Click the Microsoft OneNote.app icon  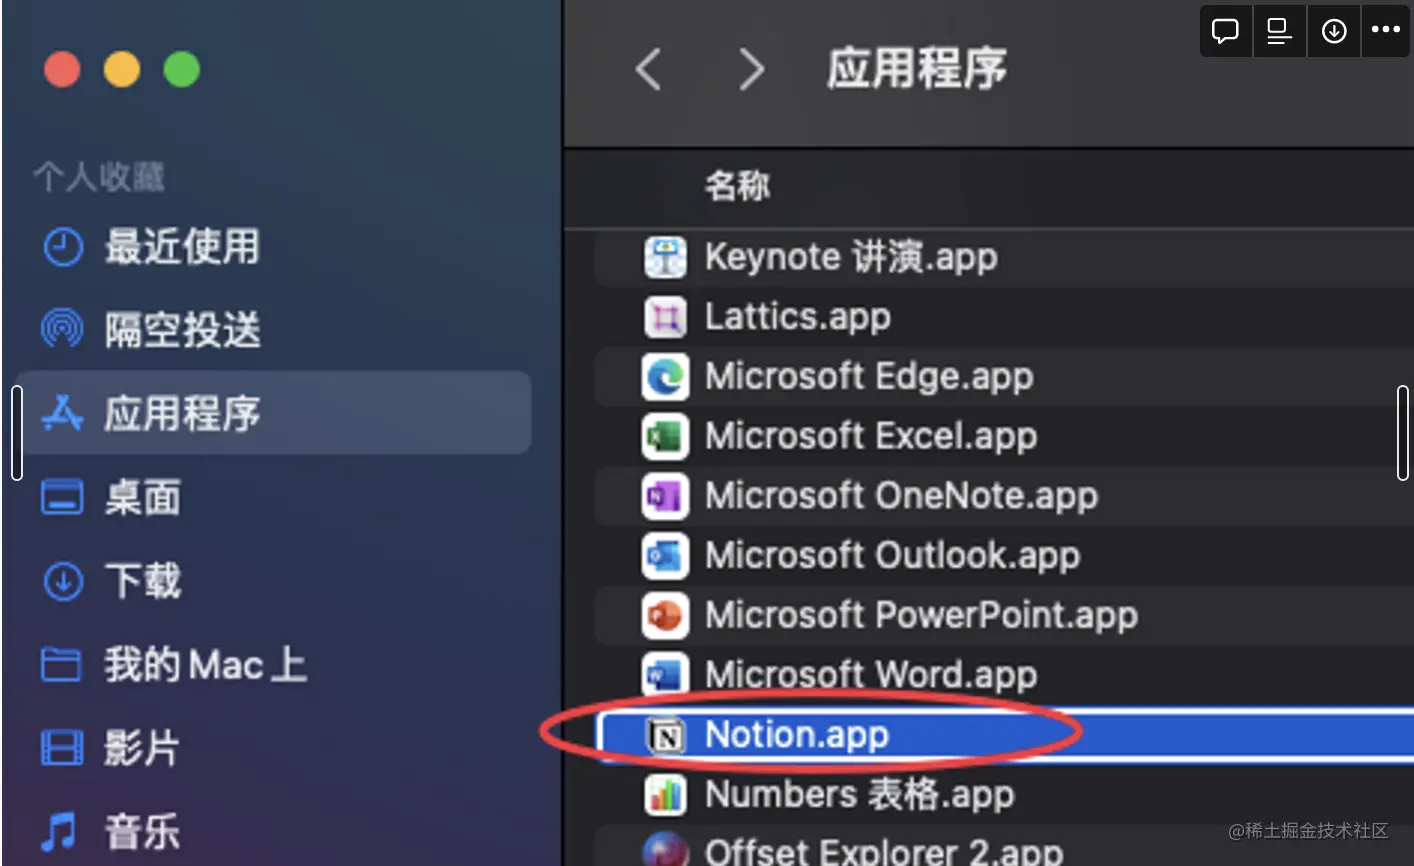(665, 497)
